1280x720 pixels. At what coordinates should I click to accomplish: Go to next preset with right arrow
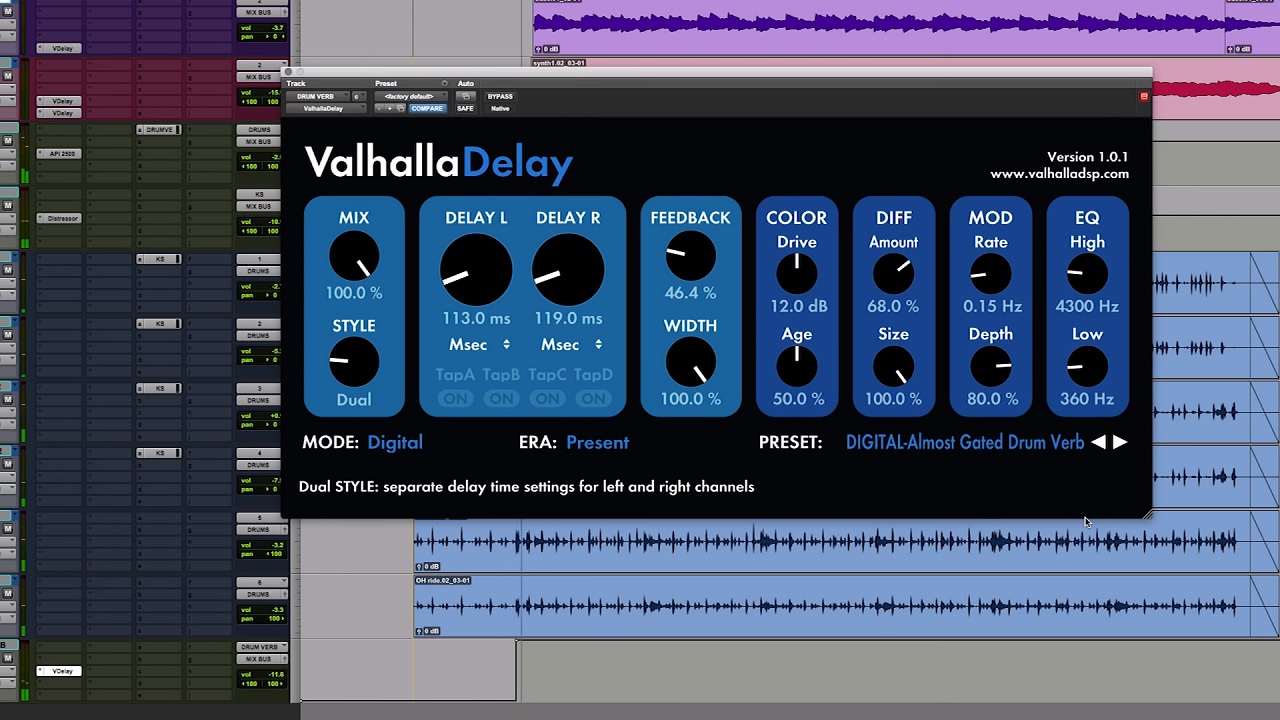click(1120, 442)
